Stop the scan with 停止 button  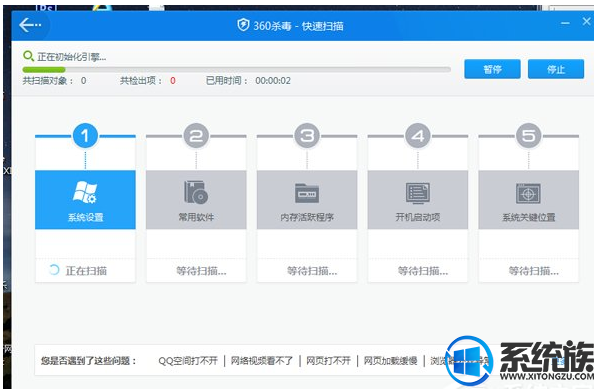[x=556, y=69]
